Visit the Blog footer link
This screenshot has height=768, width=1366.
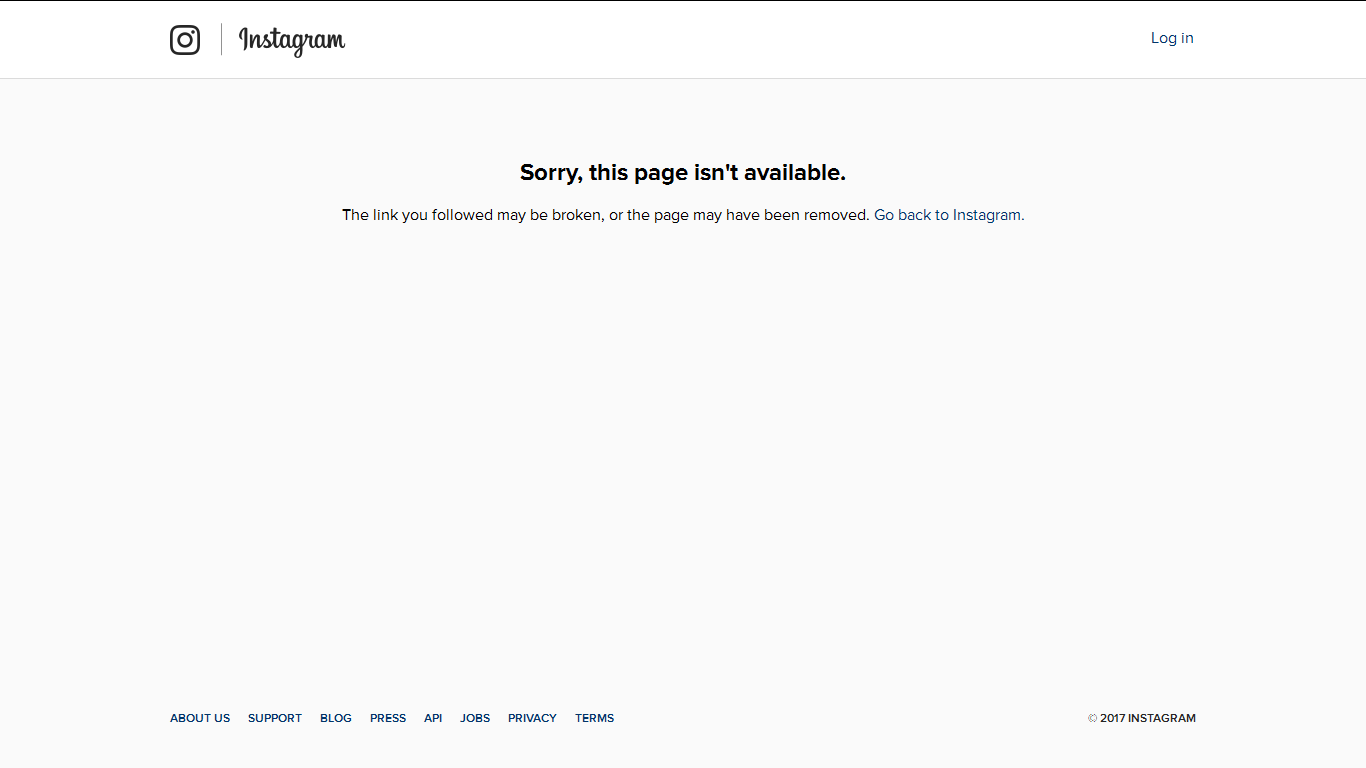pyautogui.click(x=336, y=718)
